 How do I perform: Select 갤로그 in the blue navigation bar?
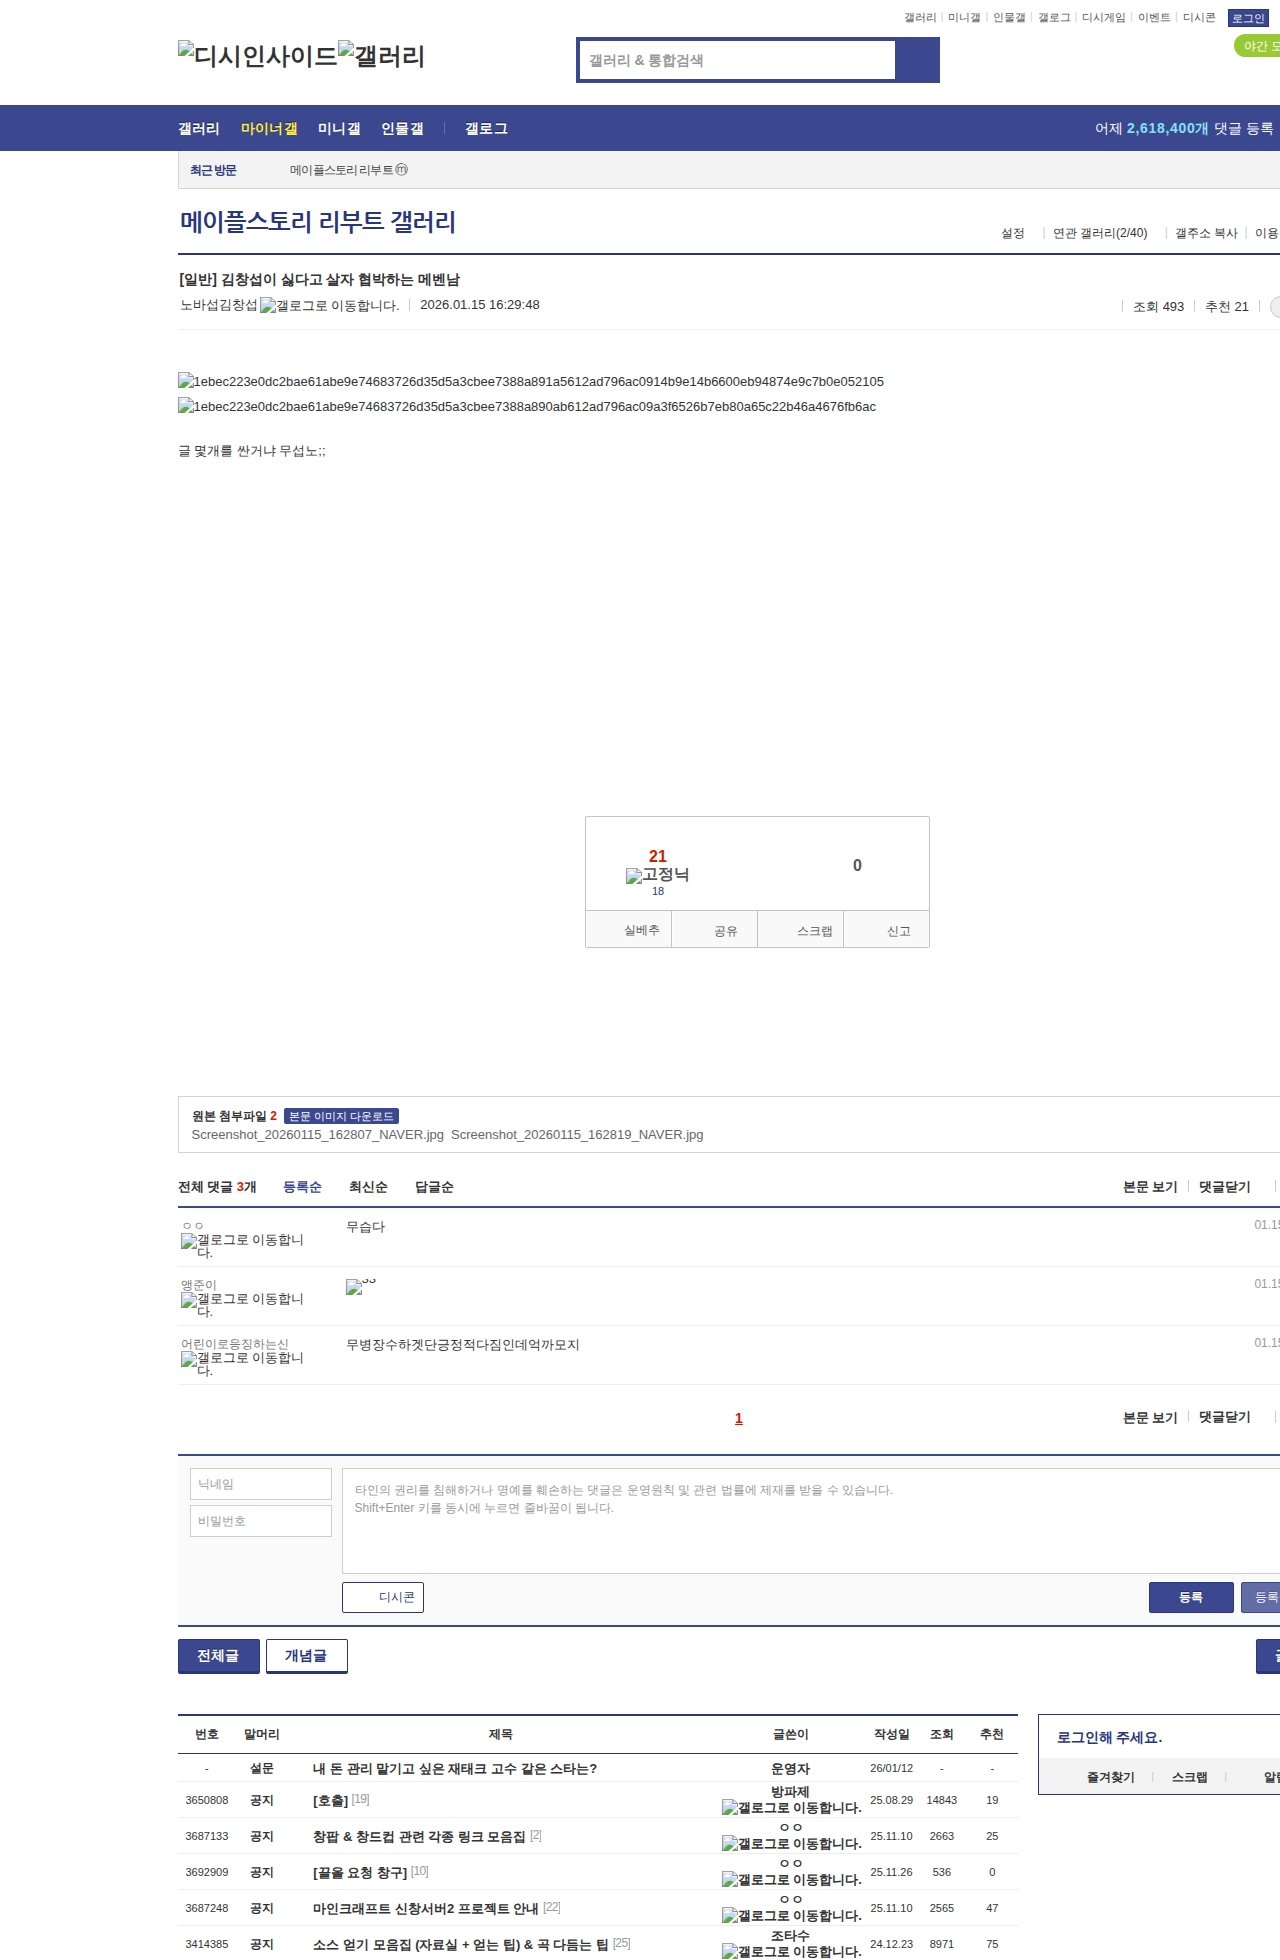[x=486, y=129]
